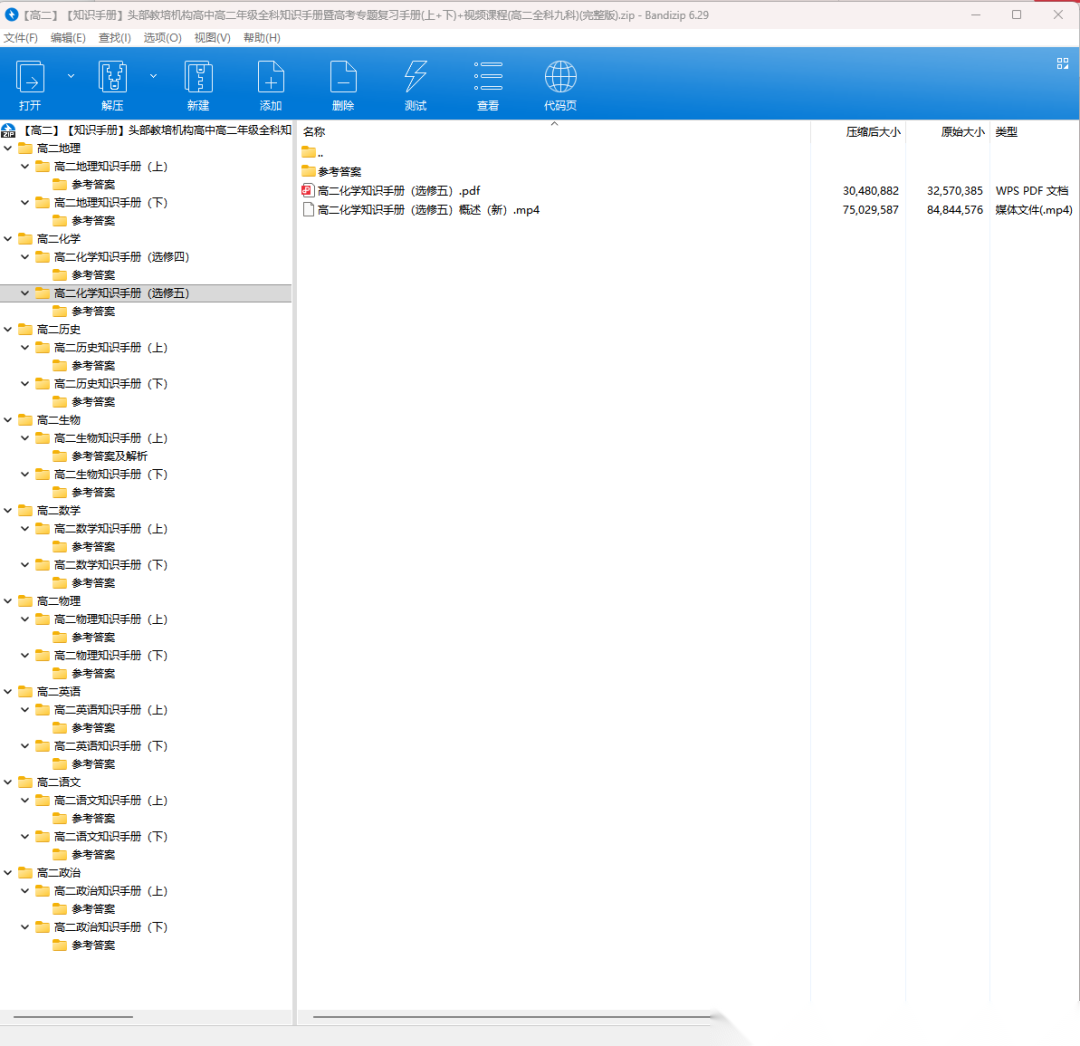This screenshot has height=1046, width=1080.
Task: Open dropdown arrow beside 解压 button
Action: tap(153, 76)
